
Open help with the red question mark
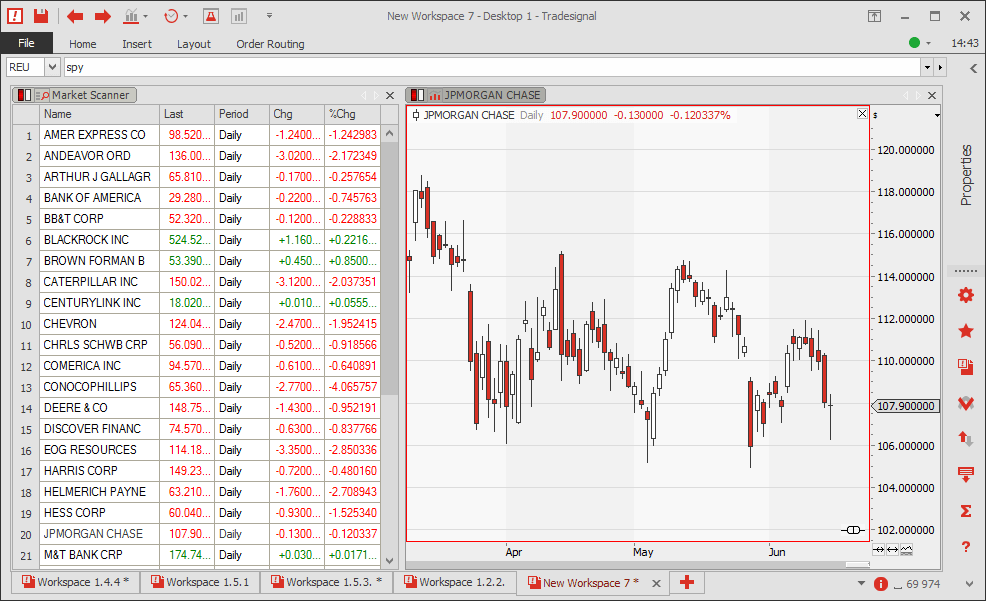966,547
